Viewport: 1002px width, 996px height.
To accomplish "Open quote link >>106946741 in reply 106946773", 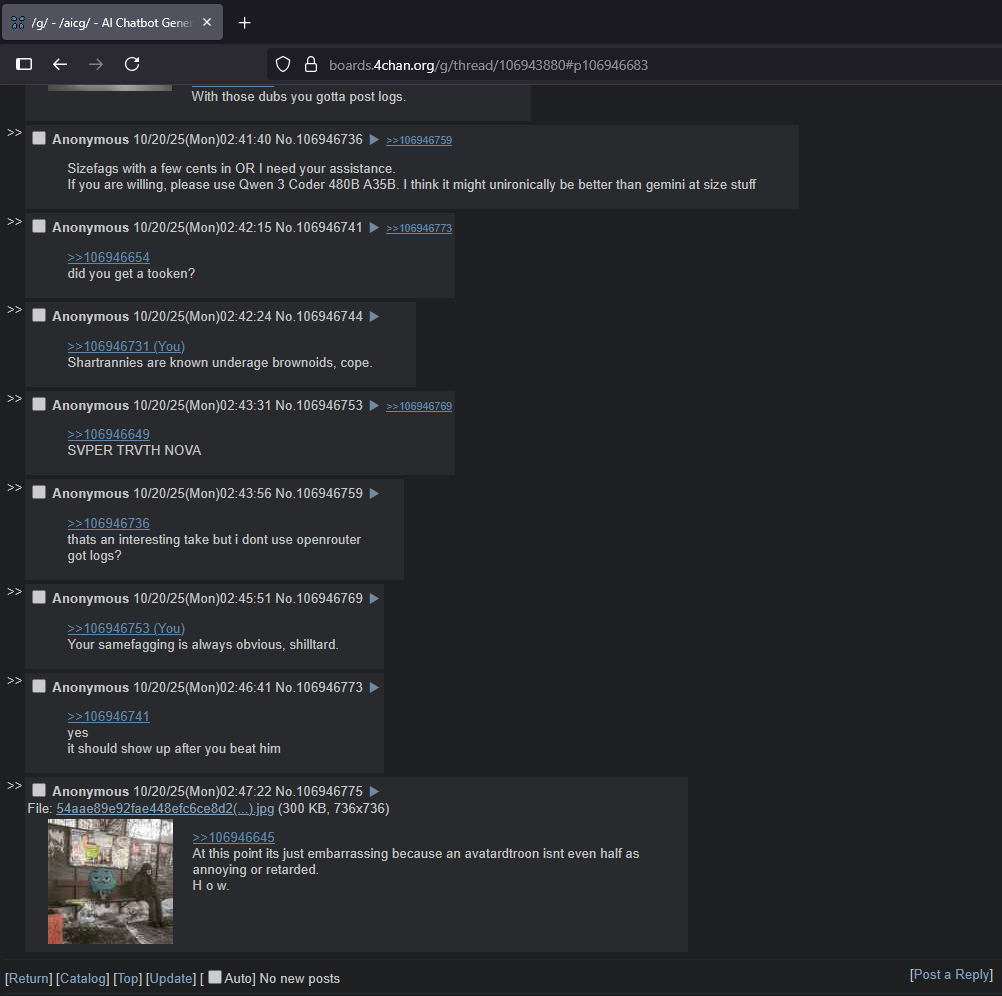I will pos(109,717).
